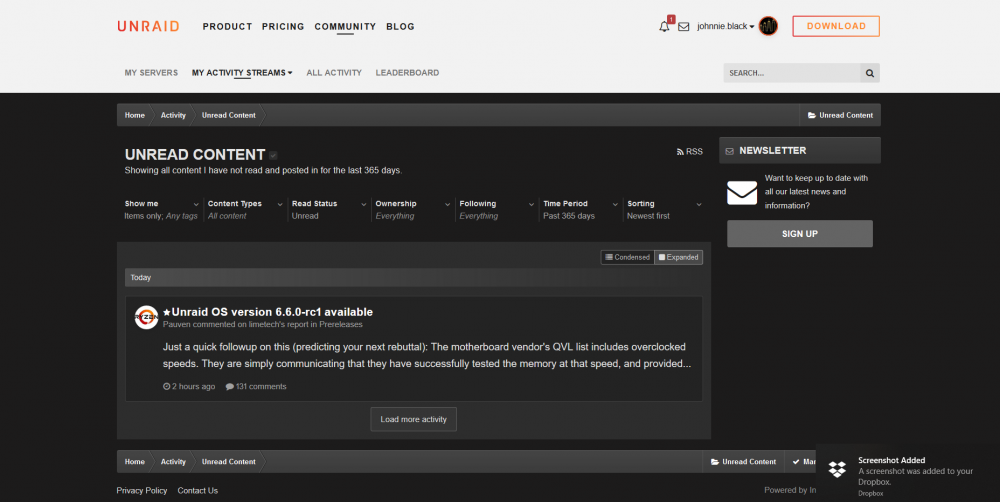Open the Privacy Policy link

pos(142,491)
